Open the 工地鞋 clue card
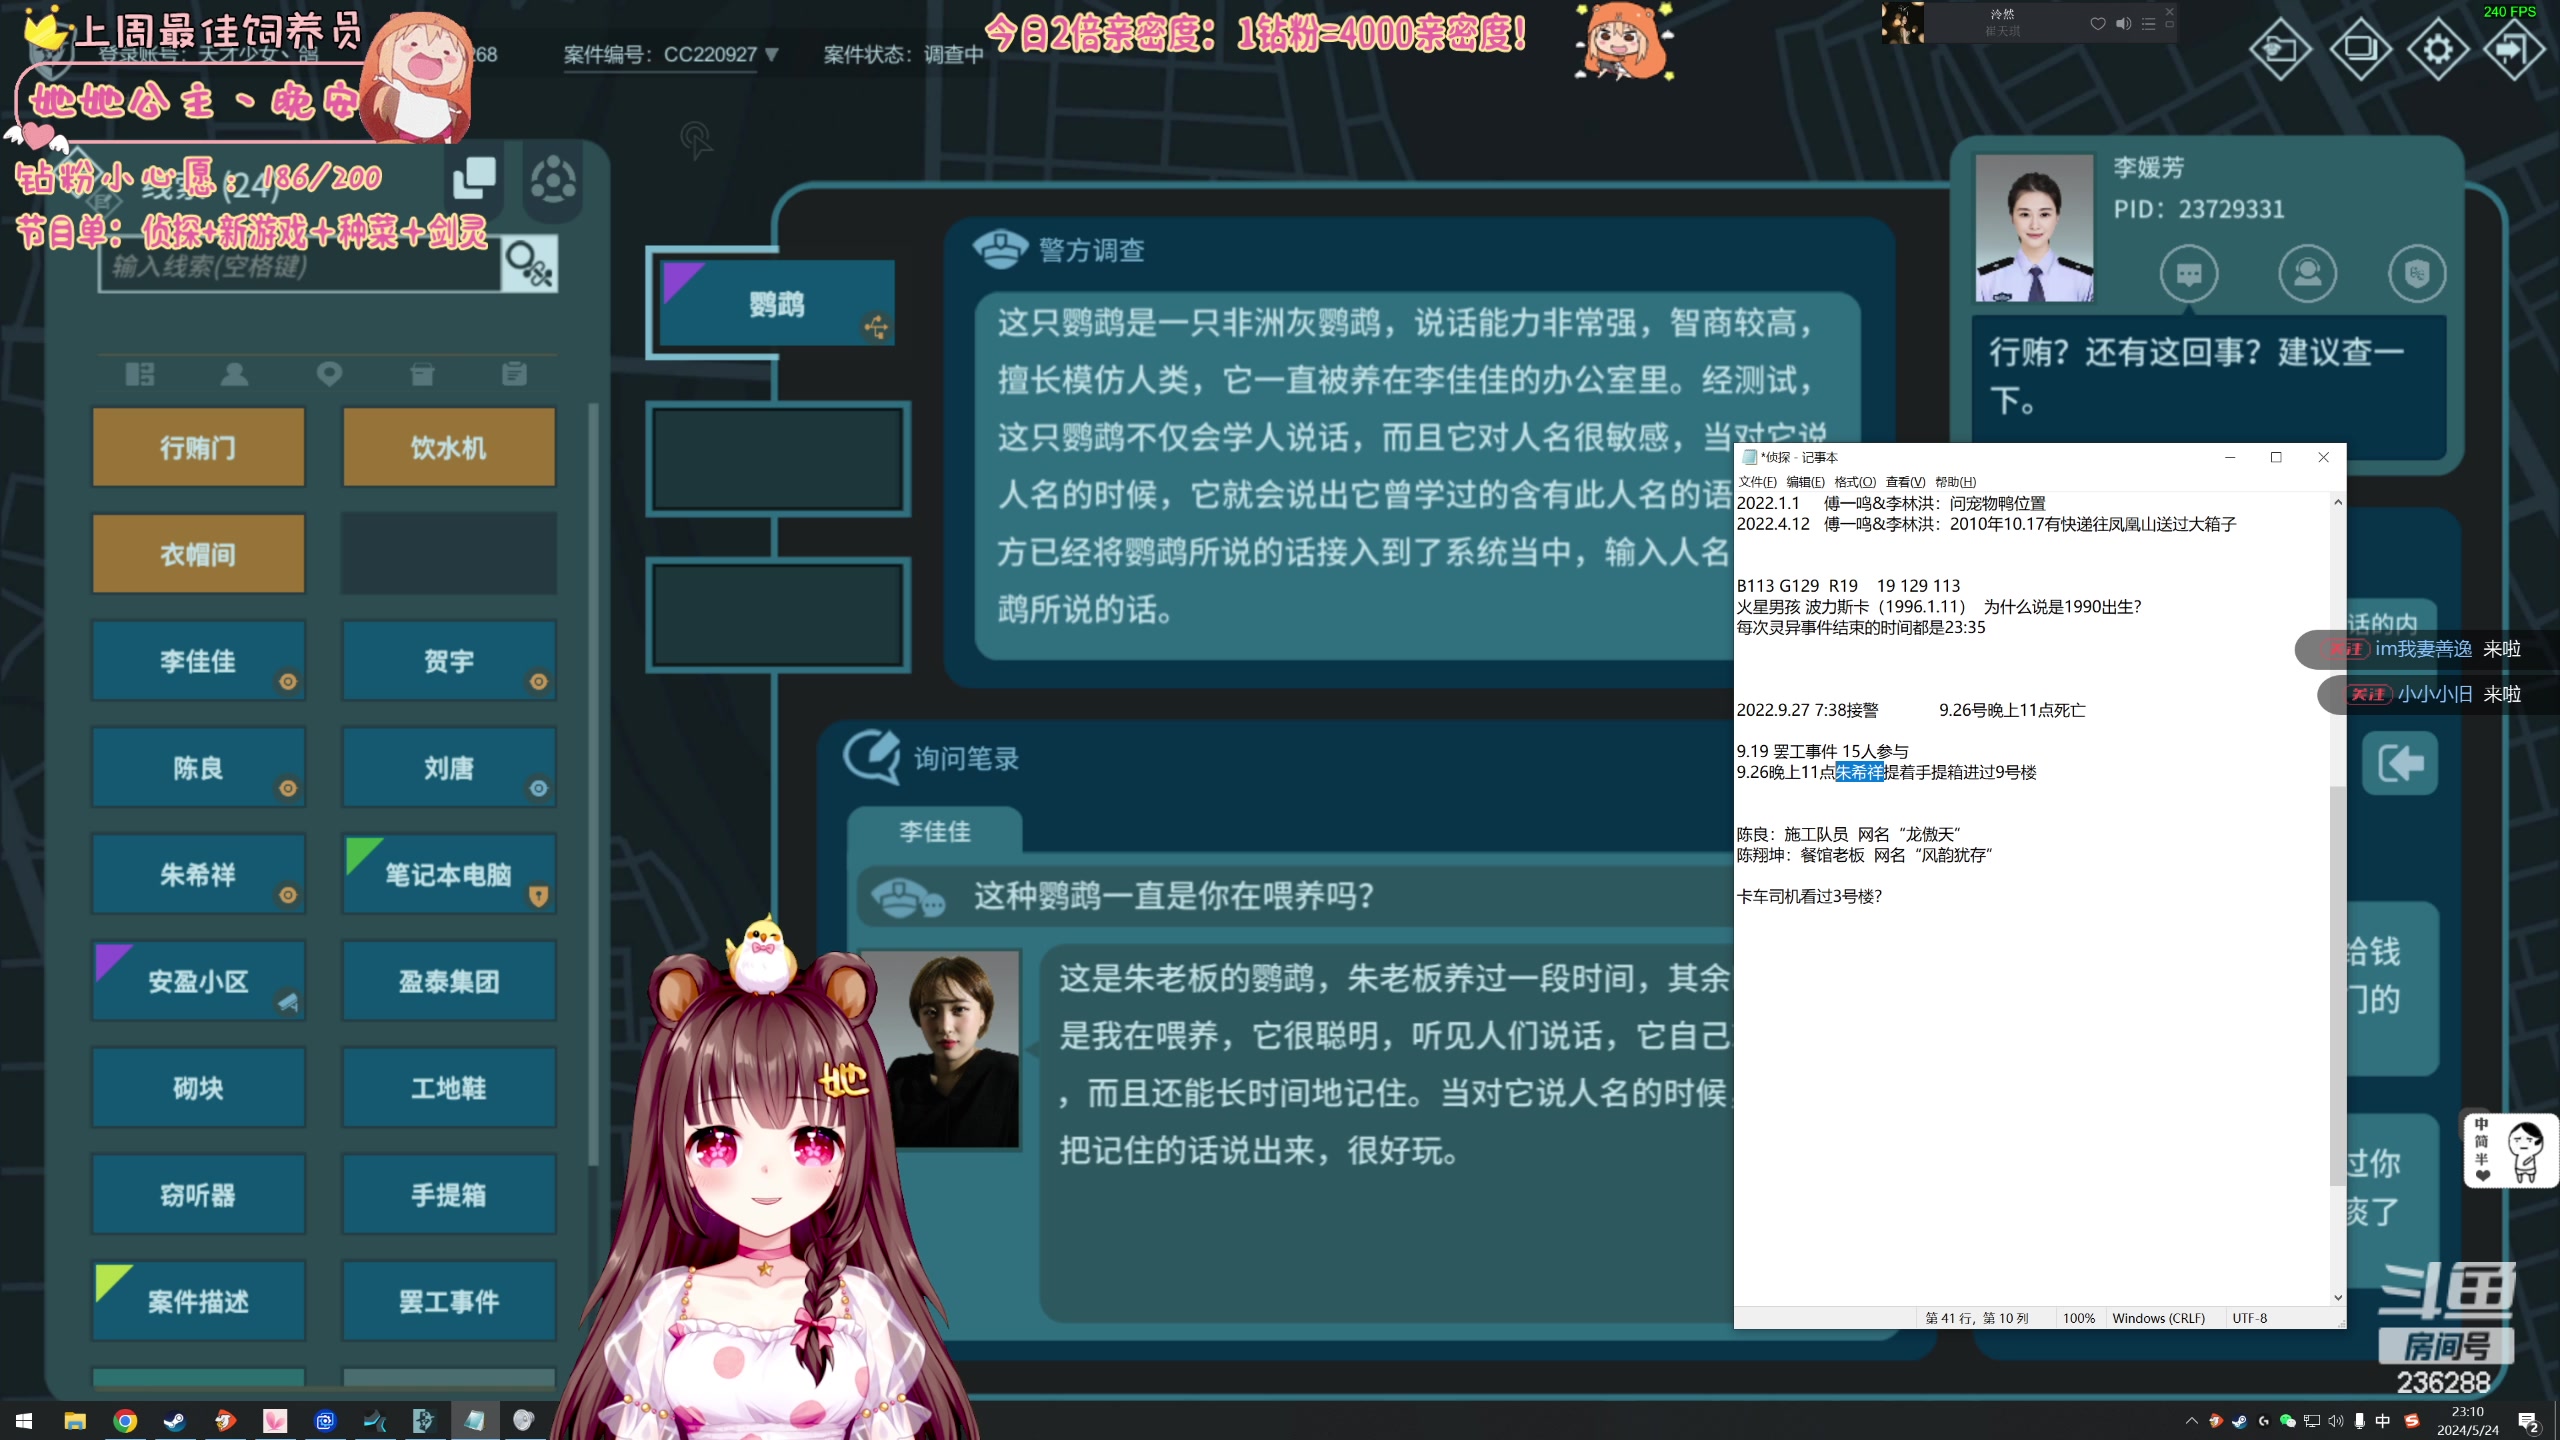 click(x=449, y=1088)
